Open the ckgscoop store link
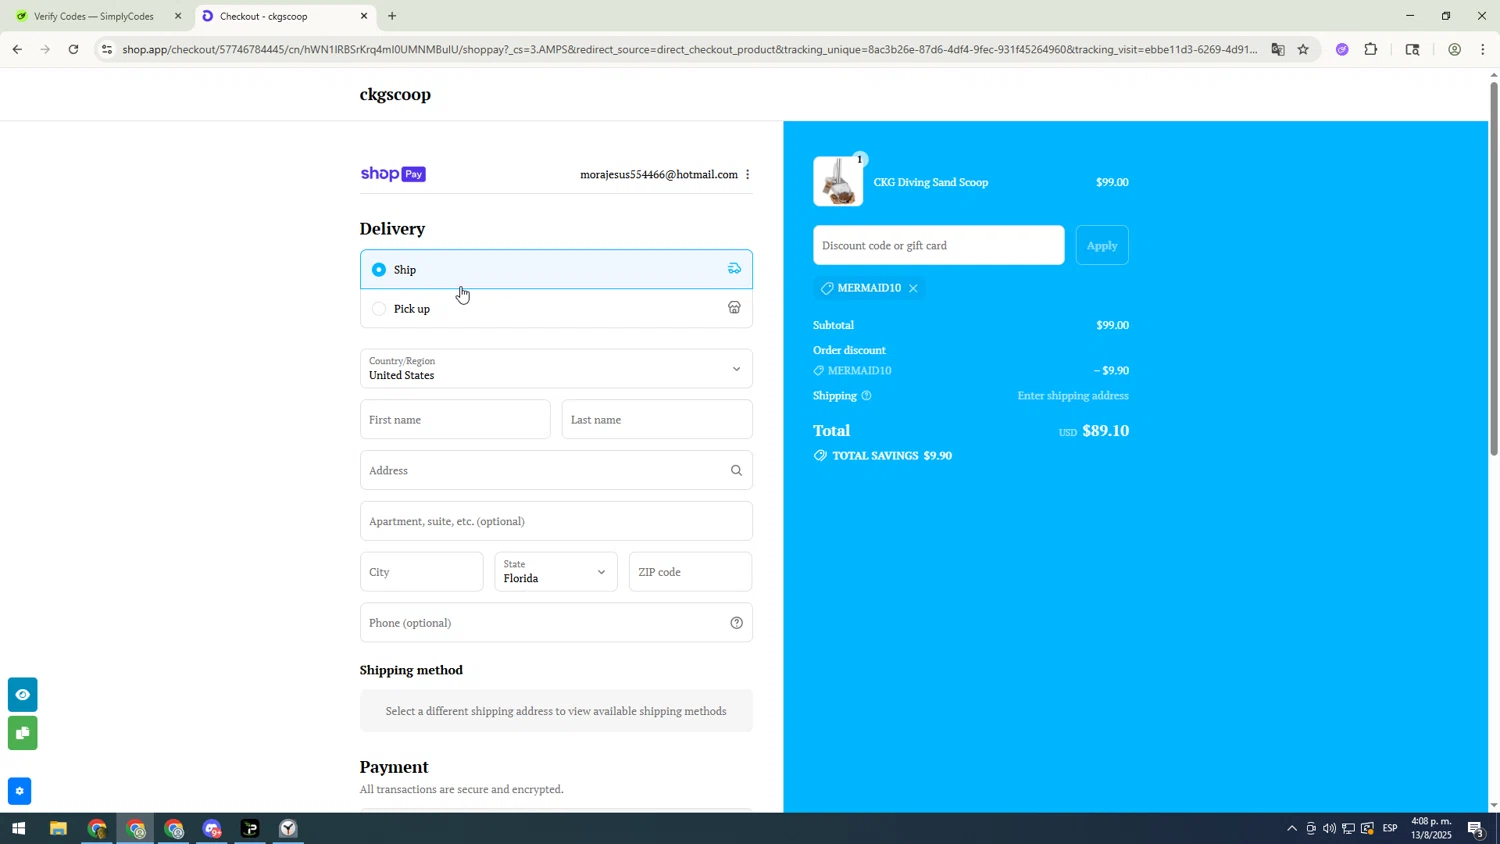This screenshot has height=844, width=1500. 395,95
